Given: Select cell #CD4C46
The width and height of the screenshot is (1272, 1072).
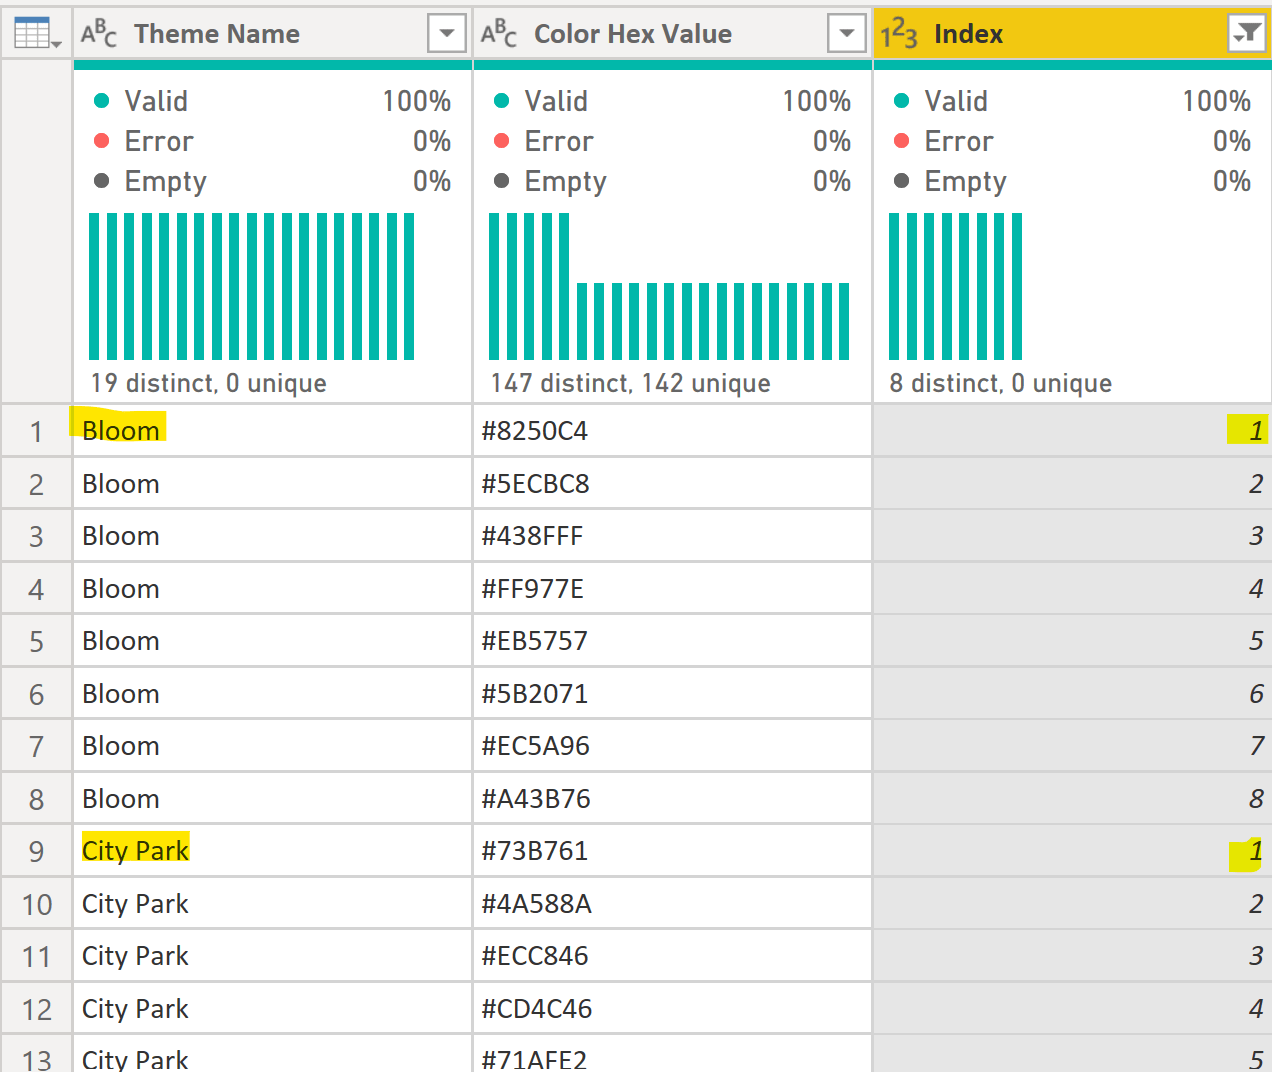Looking at the screenshot, I should [672, 1009].
